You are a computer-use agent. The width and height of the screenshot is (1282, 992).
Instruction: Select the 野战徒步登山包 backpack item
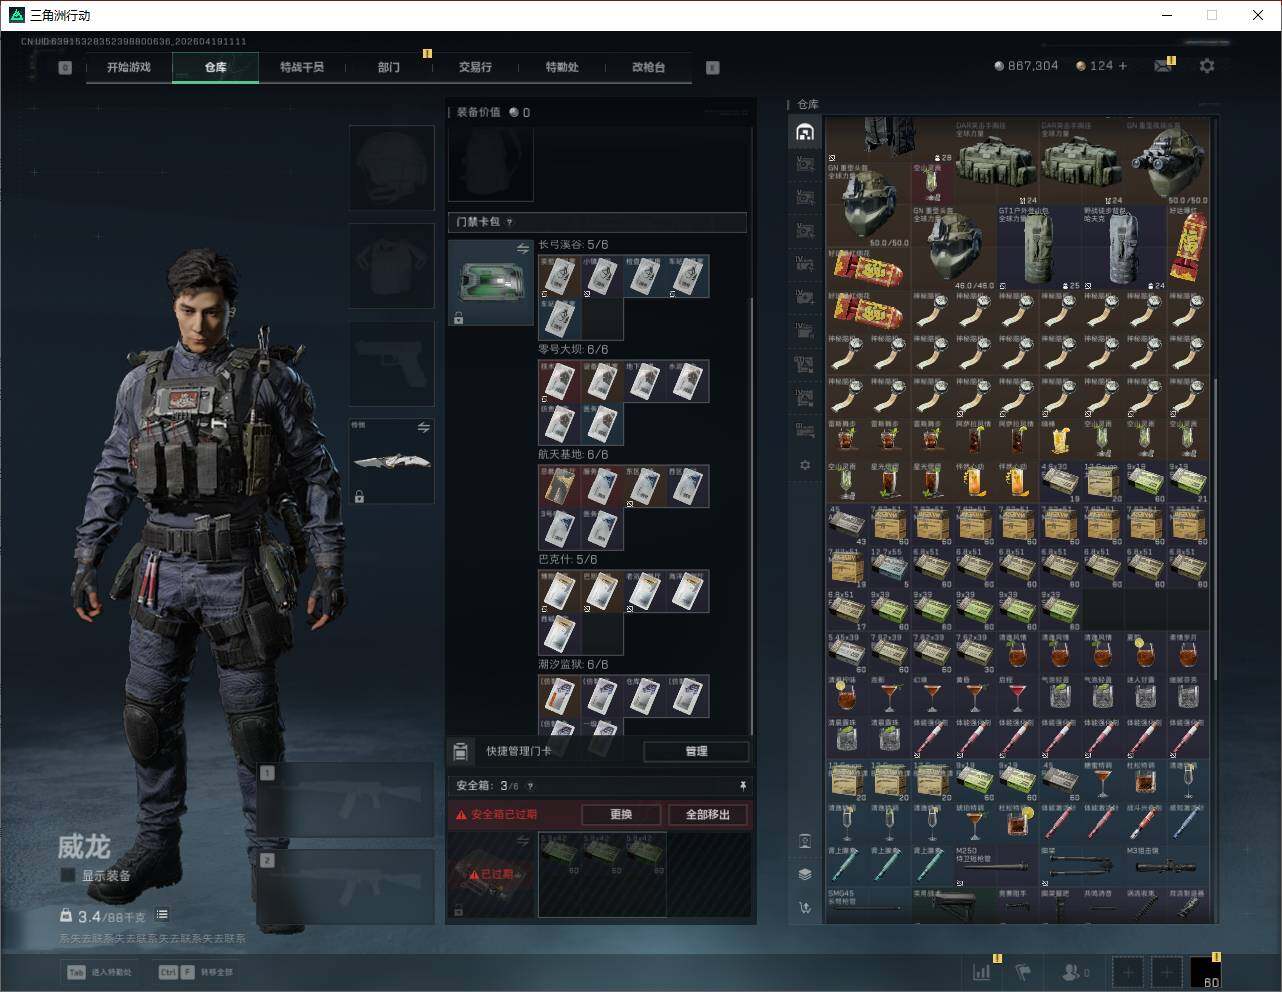point(1124,249)
